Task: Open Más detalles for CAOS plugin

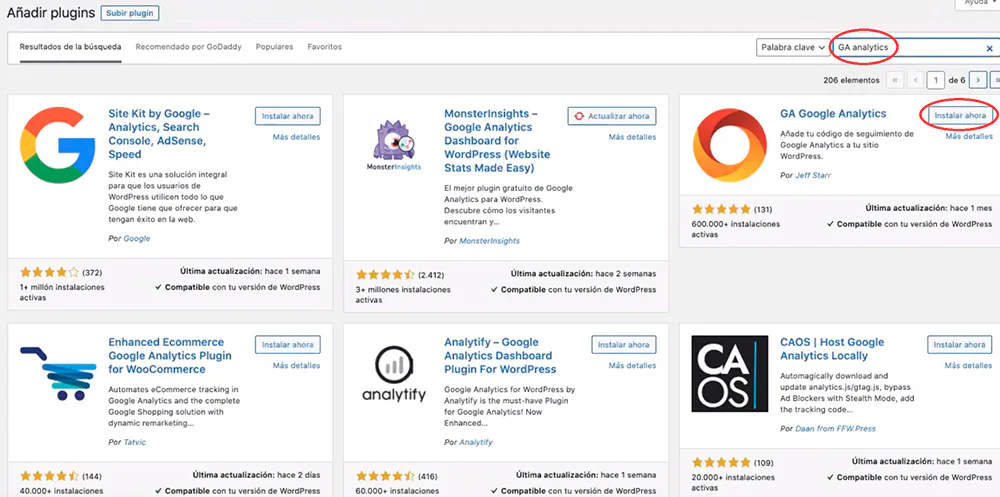Action: [969, 366]
